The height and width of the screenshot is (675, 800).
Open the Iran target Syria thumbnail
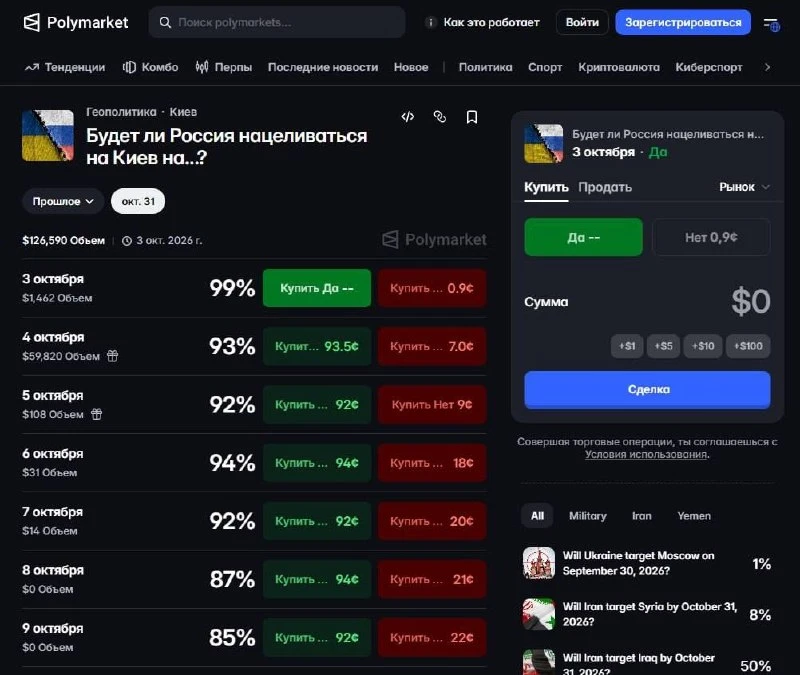pyautogui.click(x=539, y=614)
